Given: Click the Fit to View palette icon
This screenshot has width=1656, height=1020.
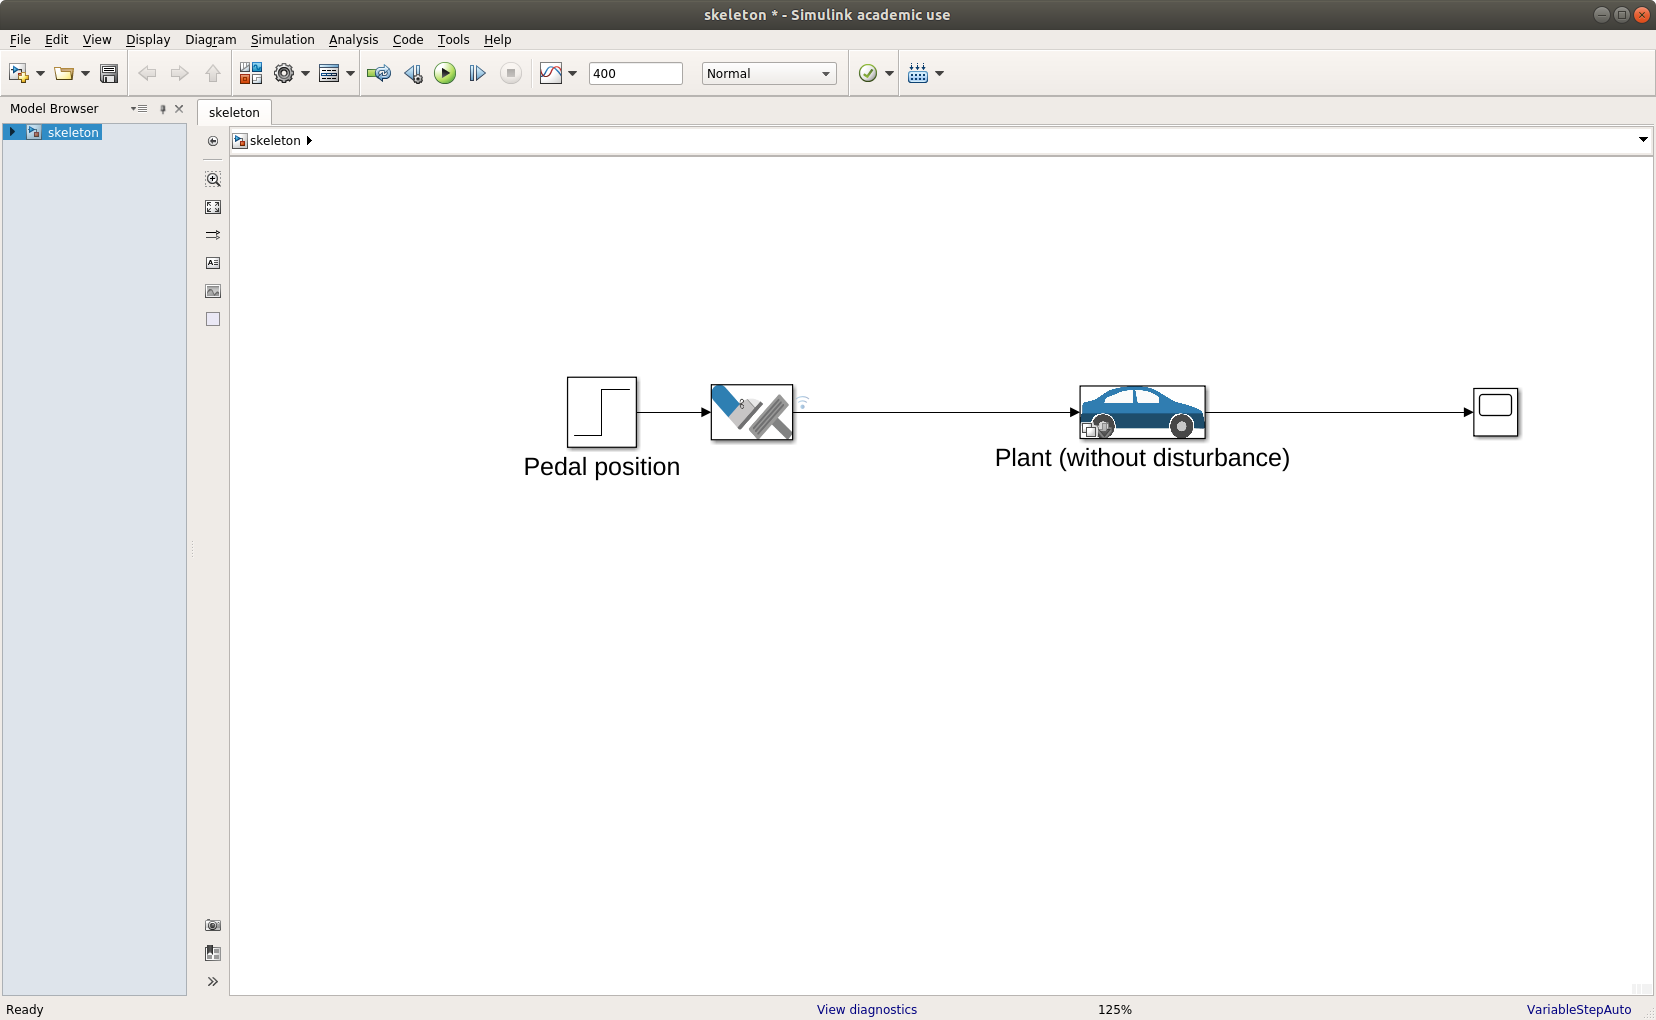Looking at the screenshot, I should (213, 207).
